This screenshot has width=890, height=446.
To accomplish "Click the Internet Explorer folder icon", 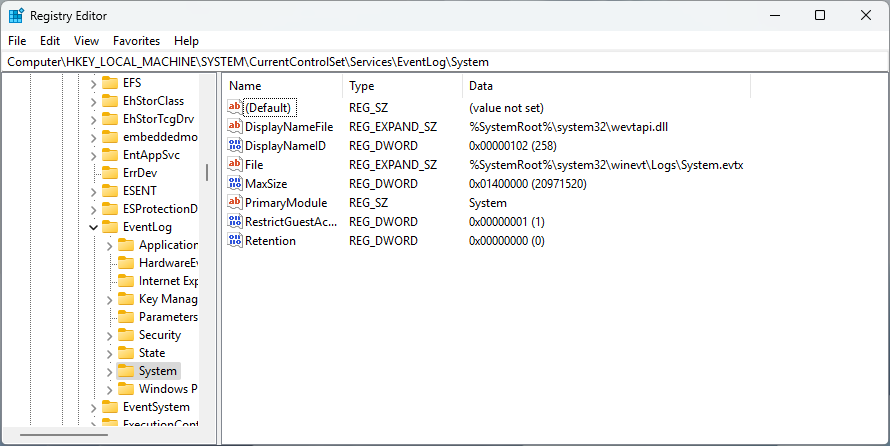I will click(x=125, y=281).
